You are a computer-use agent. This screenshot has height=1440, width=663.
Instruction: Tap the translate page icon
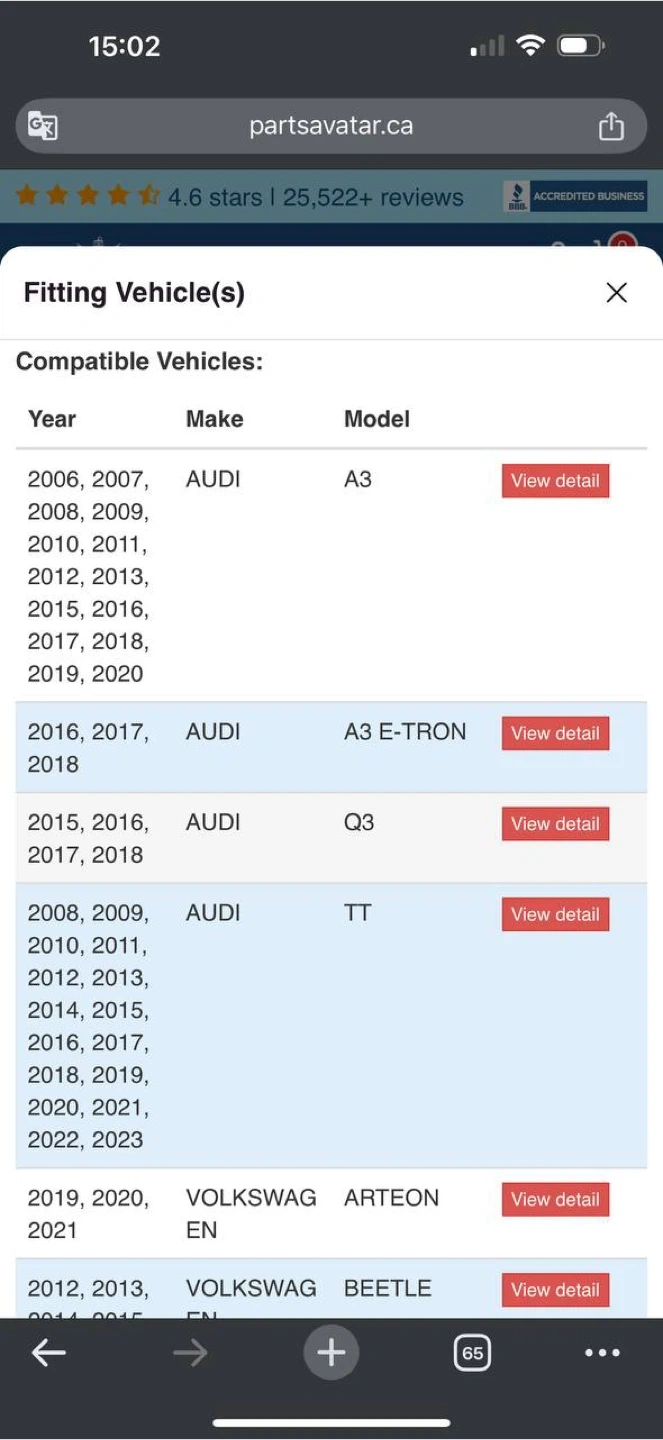click(x=43, y=126)
